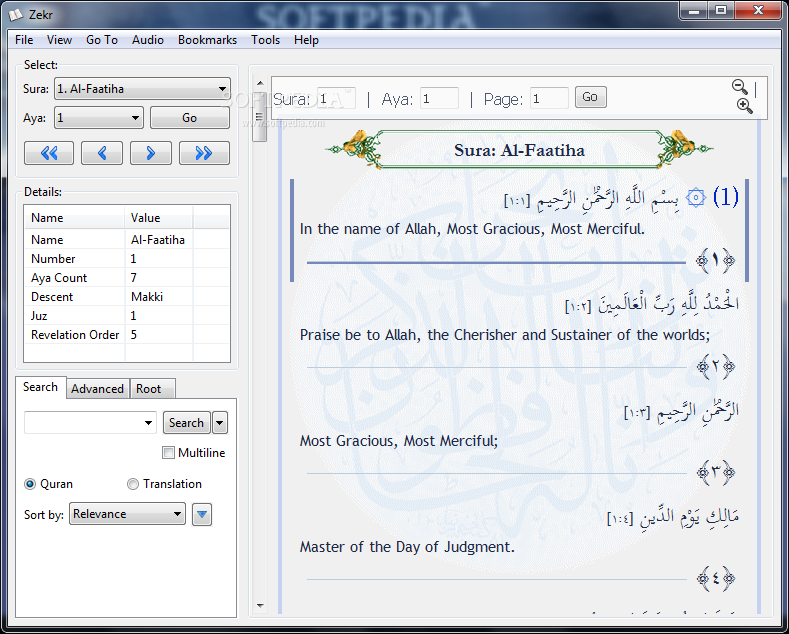Click the Makki value cell
789x634 pixels.
159,297
